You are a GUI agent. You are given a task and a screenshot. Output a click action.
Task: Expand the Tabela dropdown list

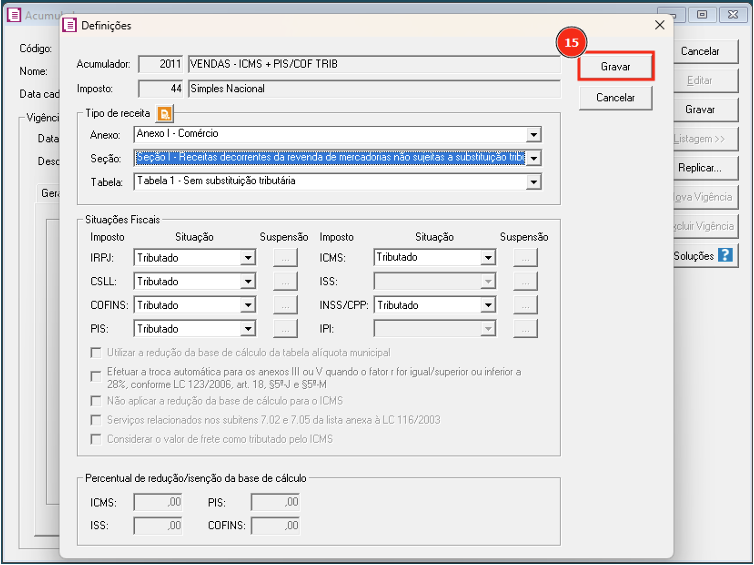pyautogui.click(x=533, y=182)
